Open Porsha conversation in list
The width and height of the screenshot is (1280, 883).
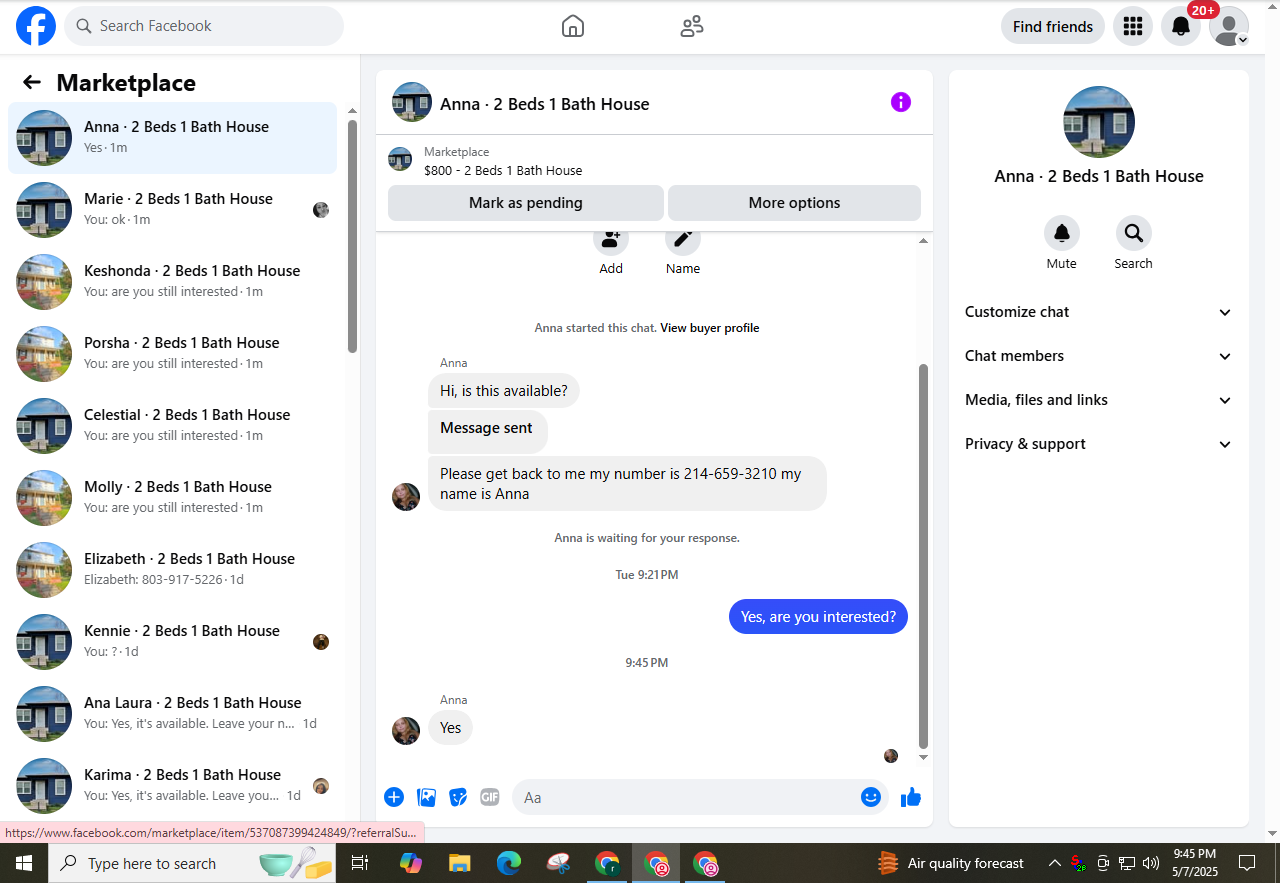tap(172, 354)
